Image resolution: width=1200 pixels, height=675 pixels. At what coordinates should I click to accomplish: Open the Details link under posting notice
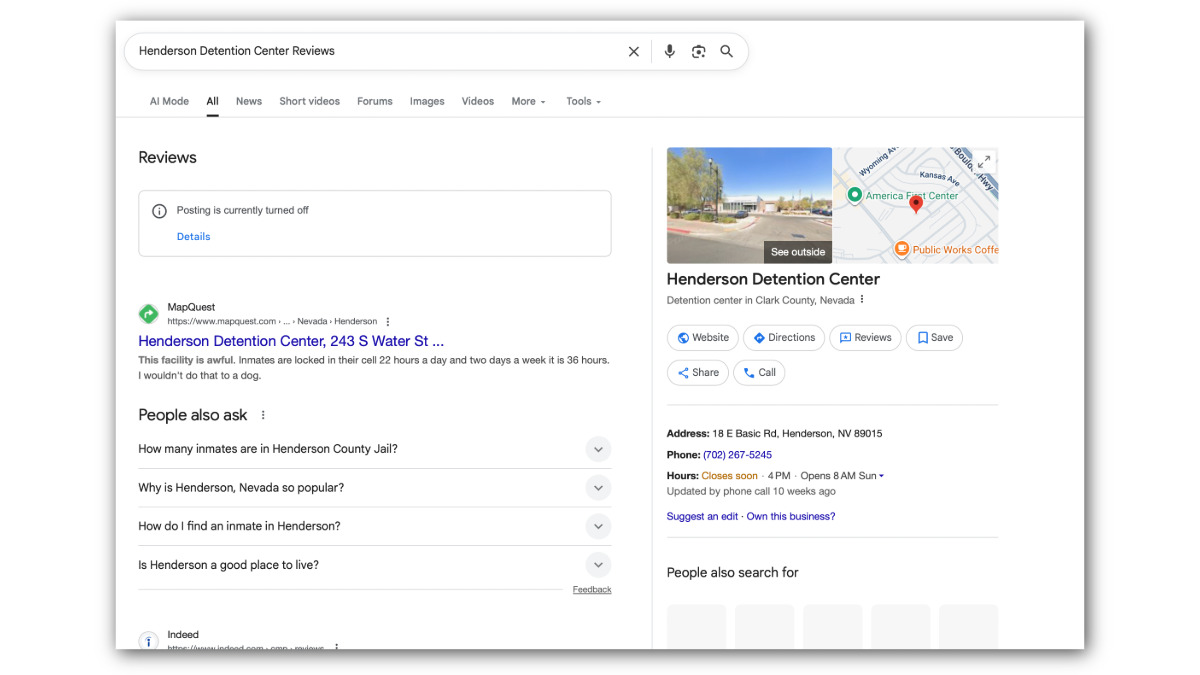click(x=194, y=237)
